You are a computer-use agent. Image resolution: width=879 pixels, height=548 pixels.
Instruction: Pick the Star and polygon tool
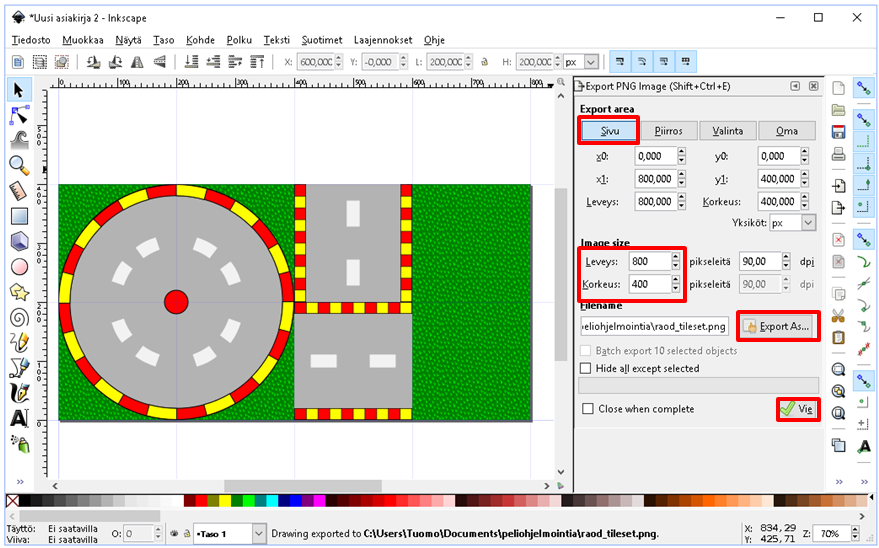click(x=18, y=292)
